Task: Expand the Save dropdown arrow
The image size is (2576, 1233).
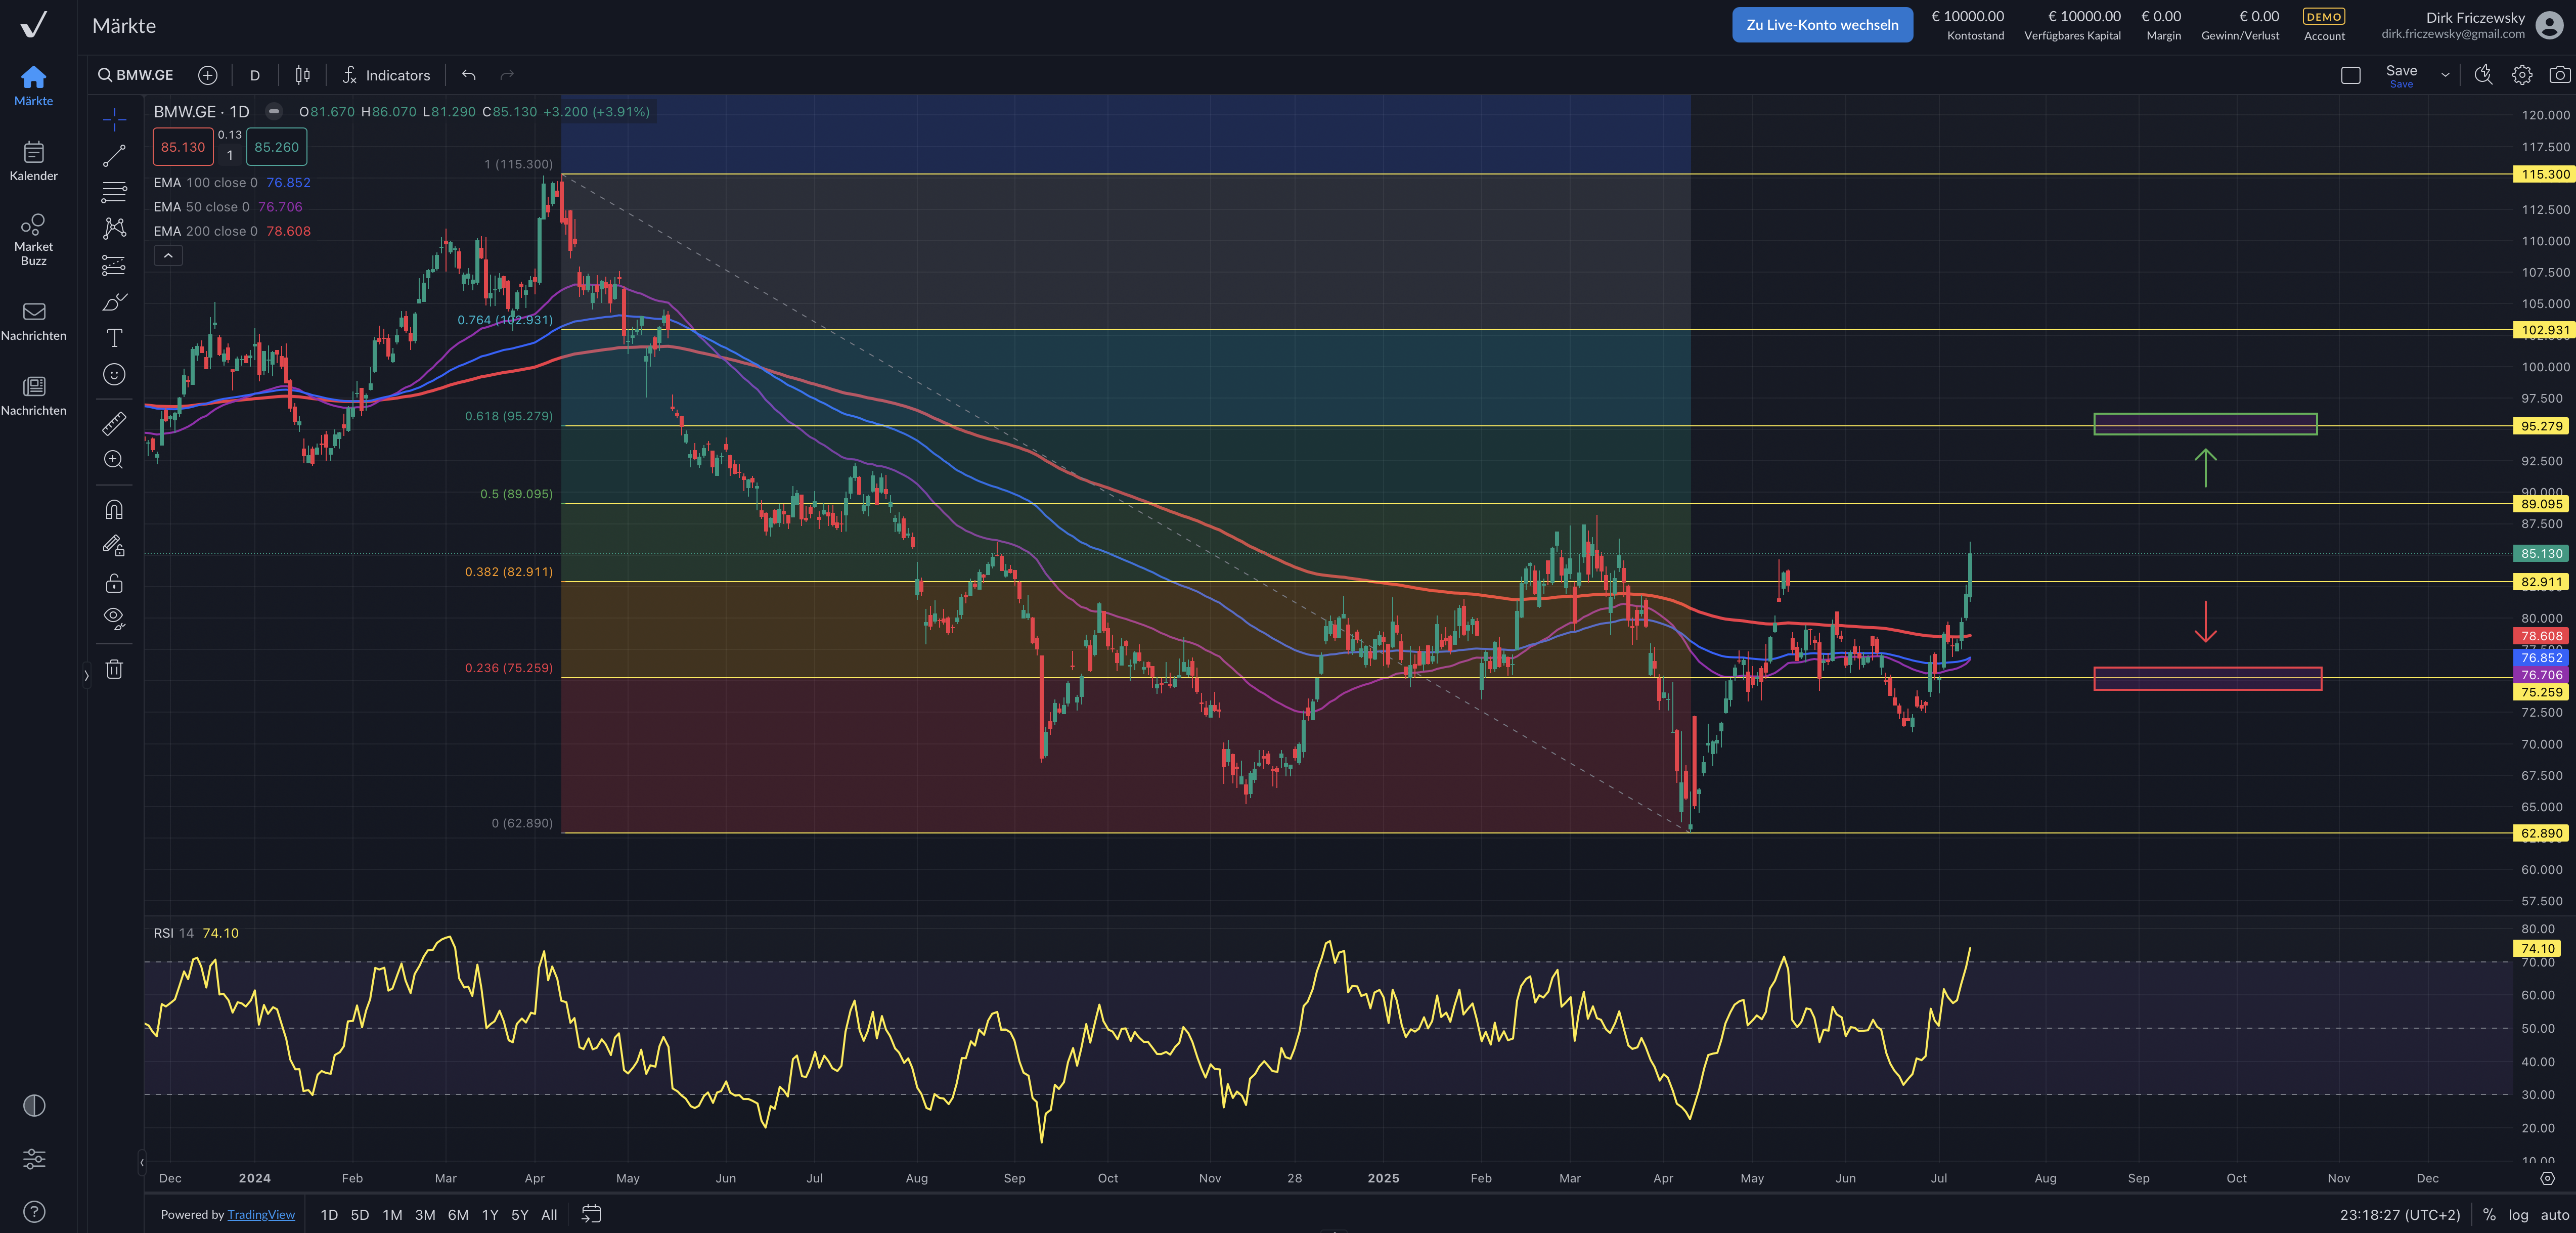Action: pyautogui.click(x=2445, y=75)
